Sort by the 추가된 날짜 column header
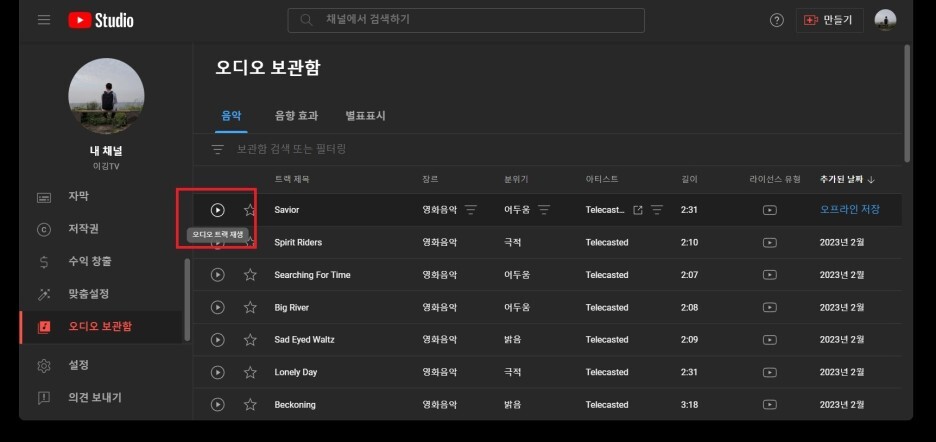936x442 pixels. (x=847, y=179)
